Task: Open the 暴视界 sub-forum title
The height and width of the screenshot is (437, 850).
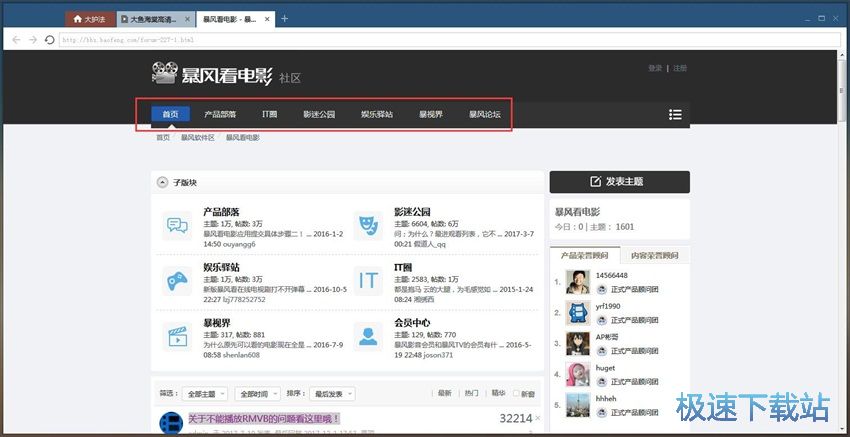Action: (x=217, y=324)
